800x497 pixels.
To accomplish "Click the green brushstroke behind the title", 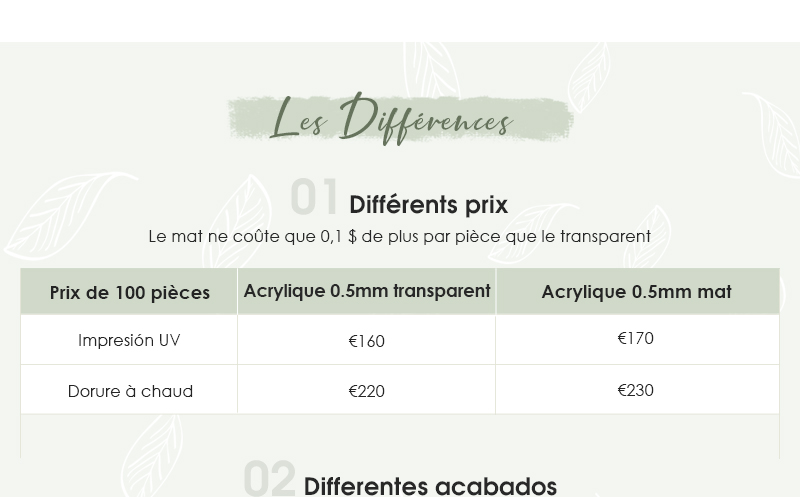I will coord(401,118).
